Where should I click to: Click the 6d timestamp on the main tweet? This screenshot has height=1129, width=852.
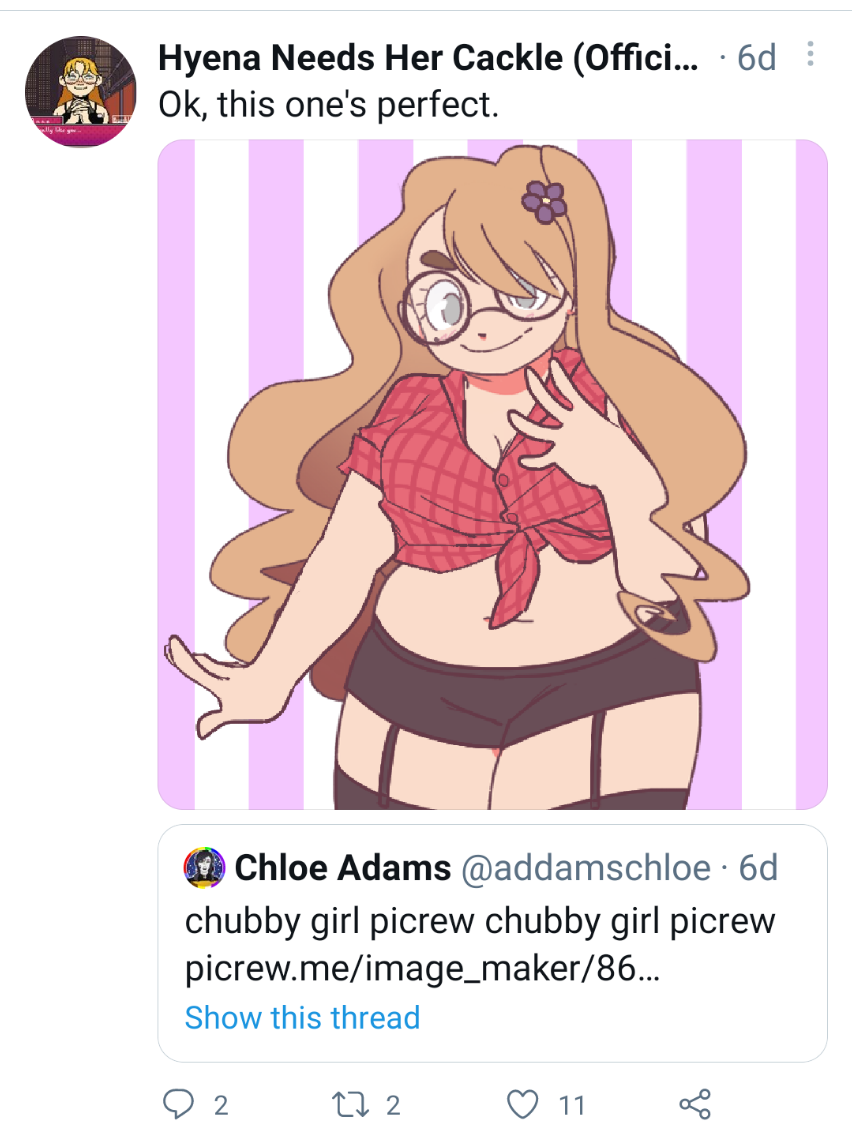(x=757, y=58)
